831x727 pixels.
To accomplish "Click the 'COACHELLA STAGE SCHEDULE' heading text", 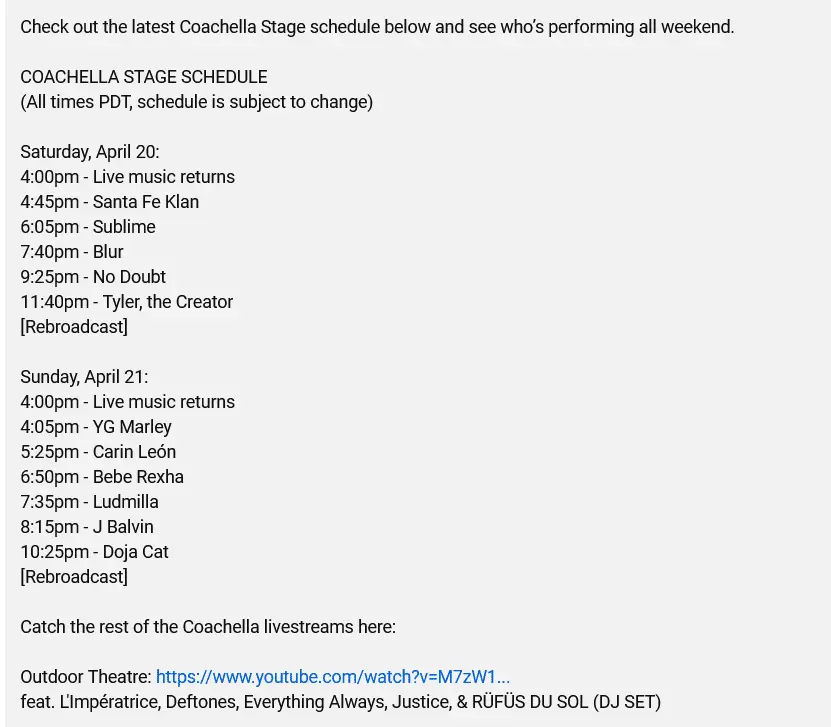I will pos(144,77).
